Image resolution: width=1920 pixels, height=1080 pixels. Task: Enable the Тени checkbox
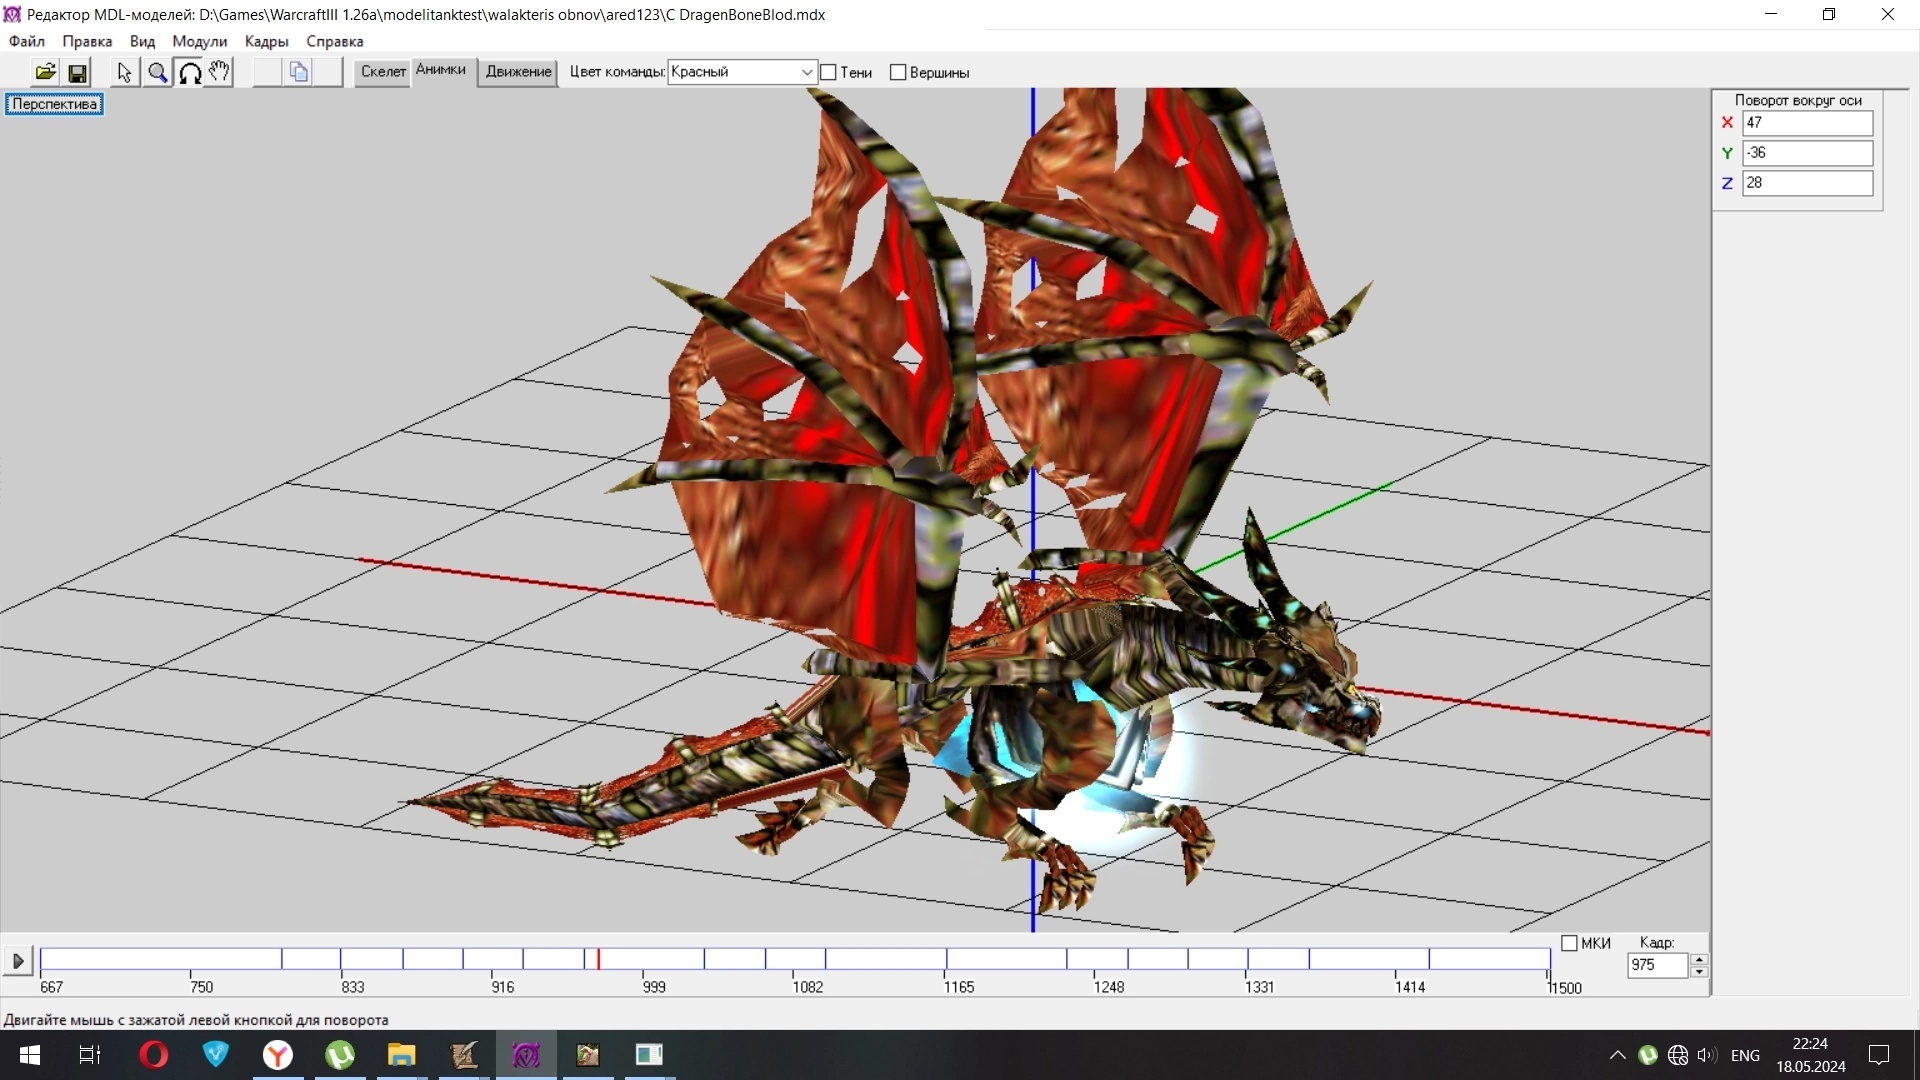point(829,72)
